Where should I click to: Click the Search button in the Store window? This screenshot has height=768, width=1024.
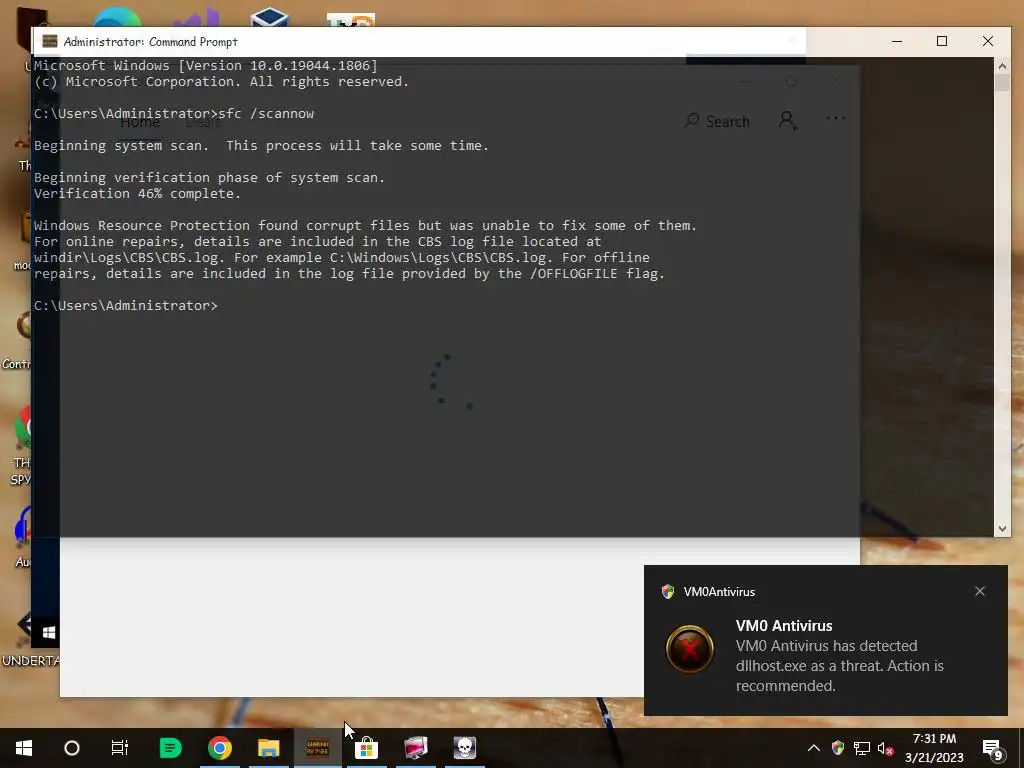pos(717,121)
